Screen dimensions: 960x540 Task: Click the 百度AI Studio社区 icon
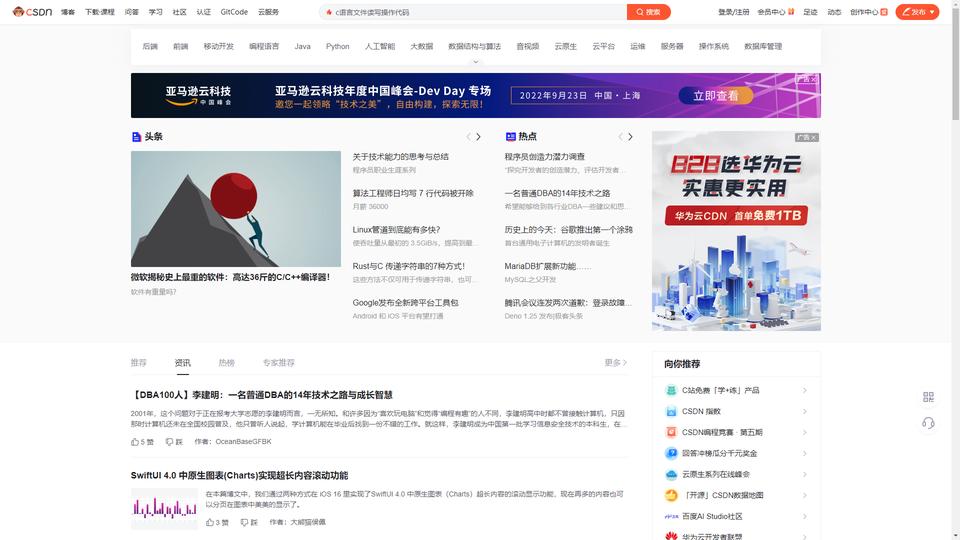coord(671,516)
